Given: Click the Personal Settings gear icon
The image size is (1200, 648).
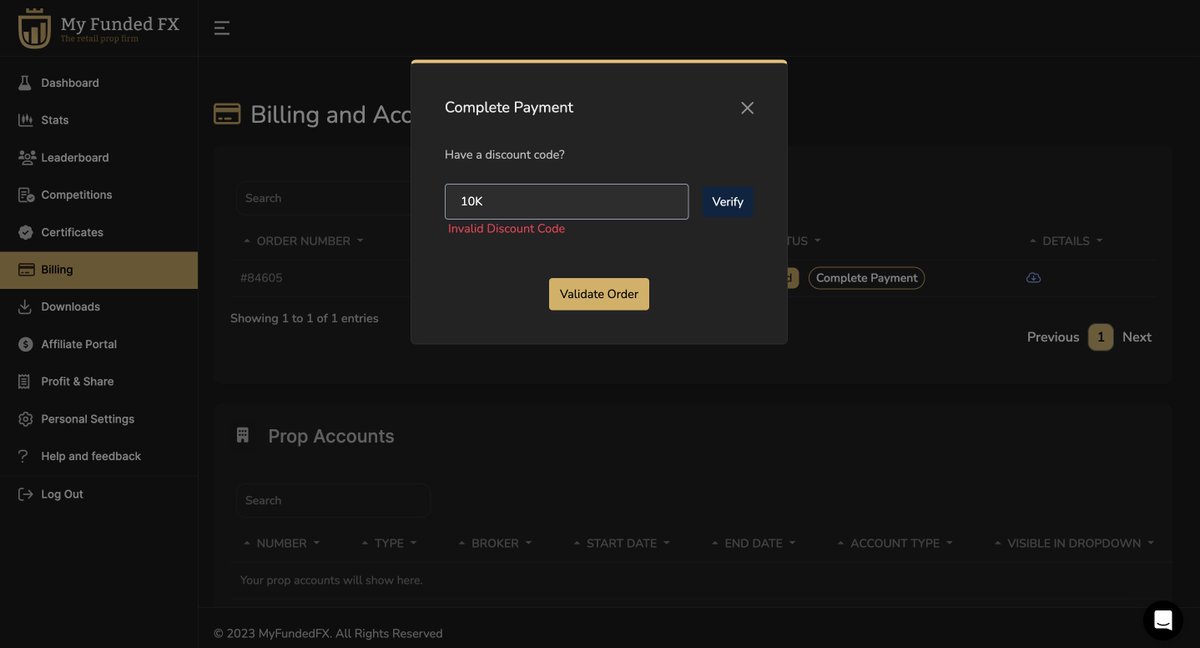Looking at the screenshot, I should click(x=25, y=419).
